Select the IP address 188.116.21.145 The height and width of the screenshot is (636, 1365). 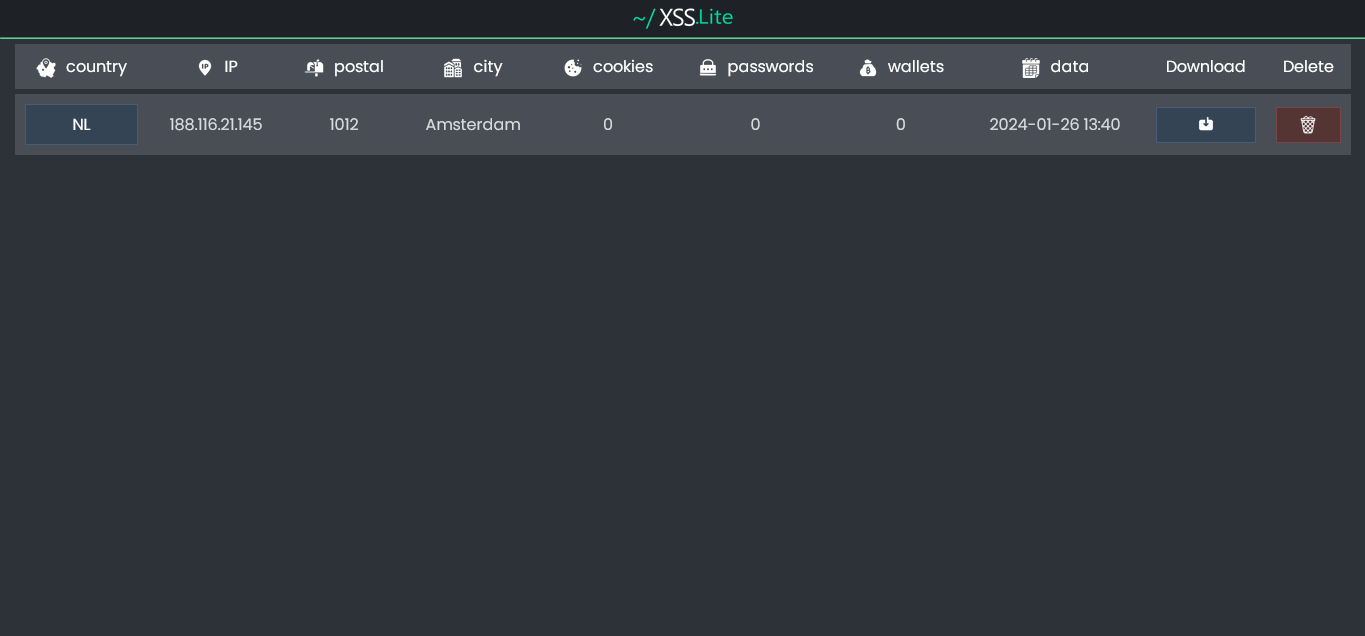coord(215,124)
